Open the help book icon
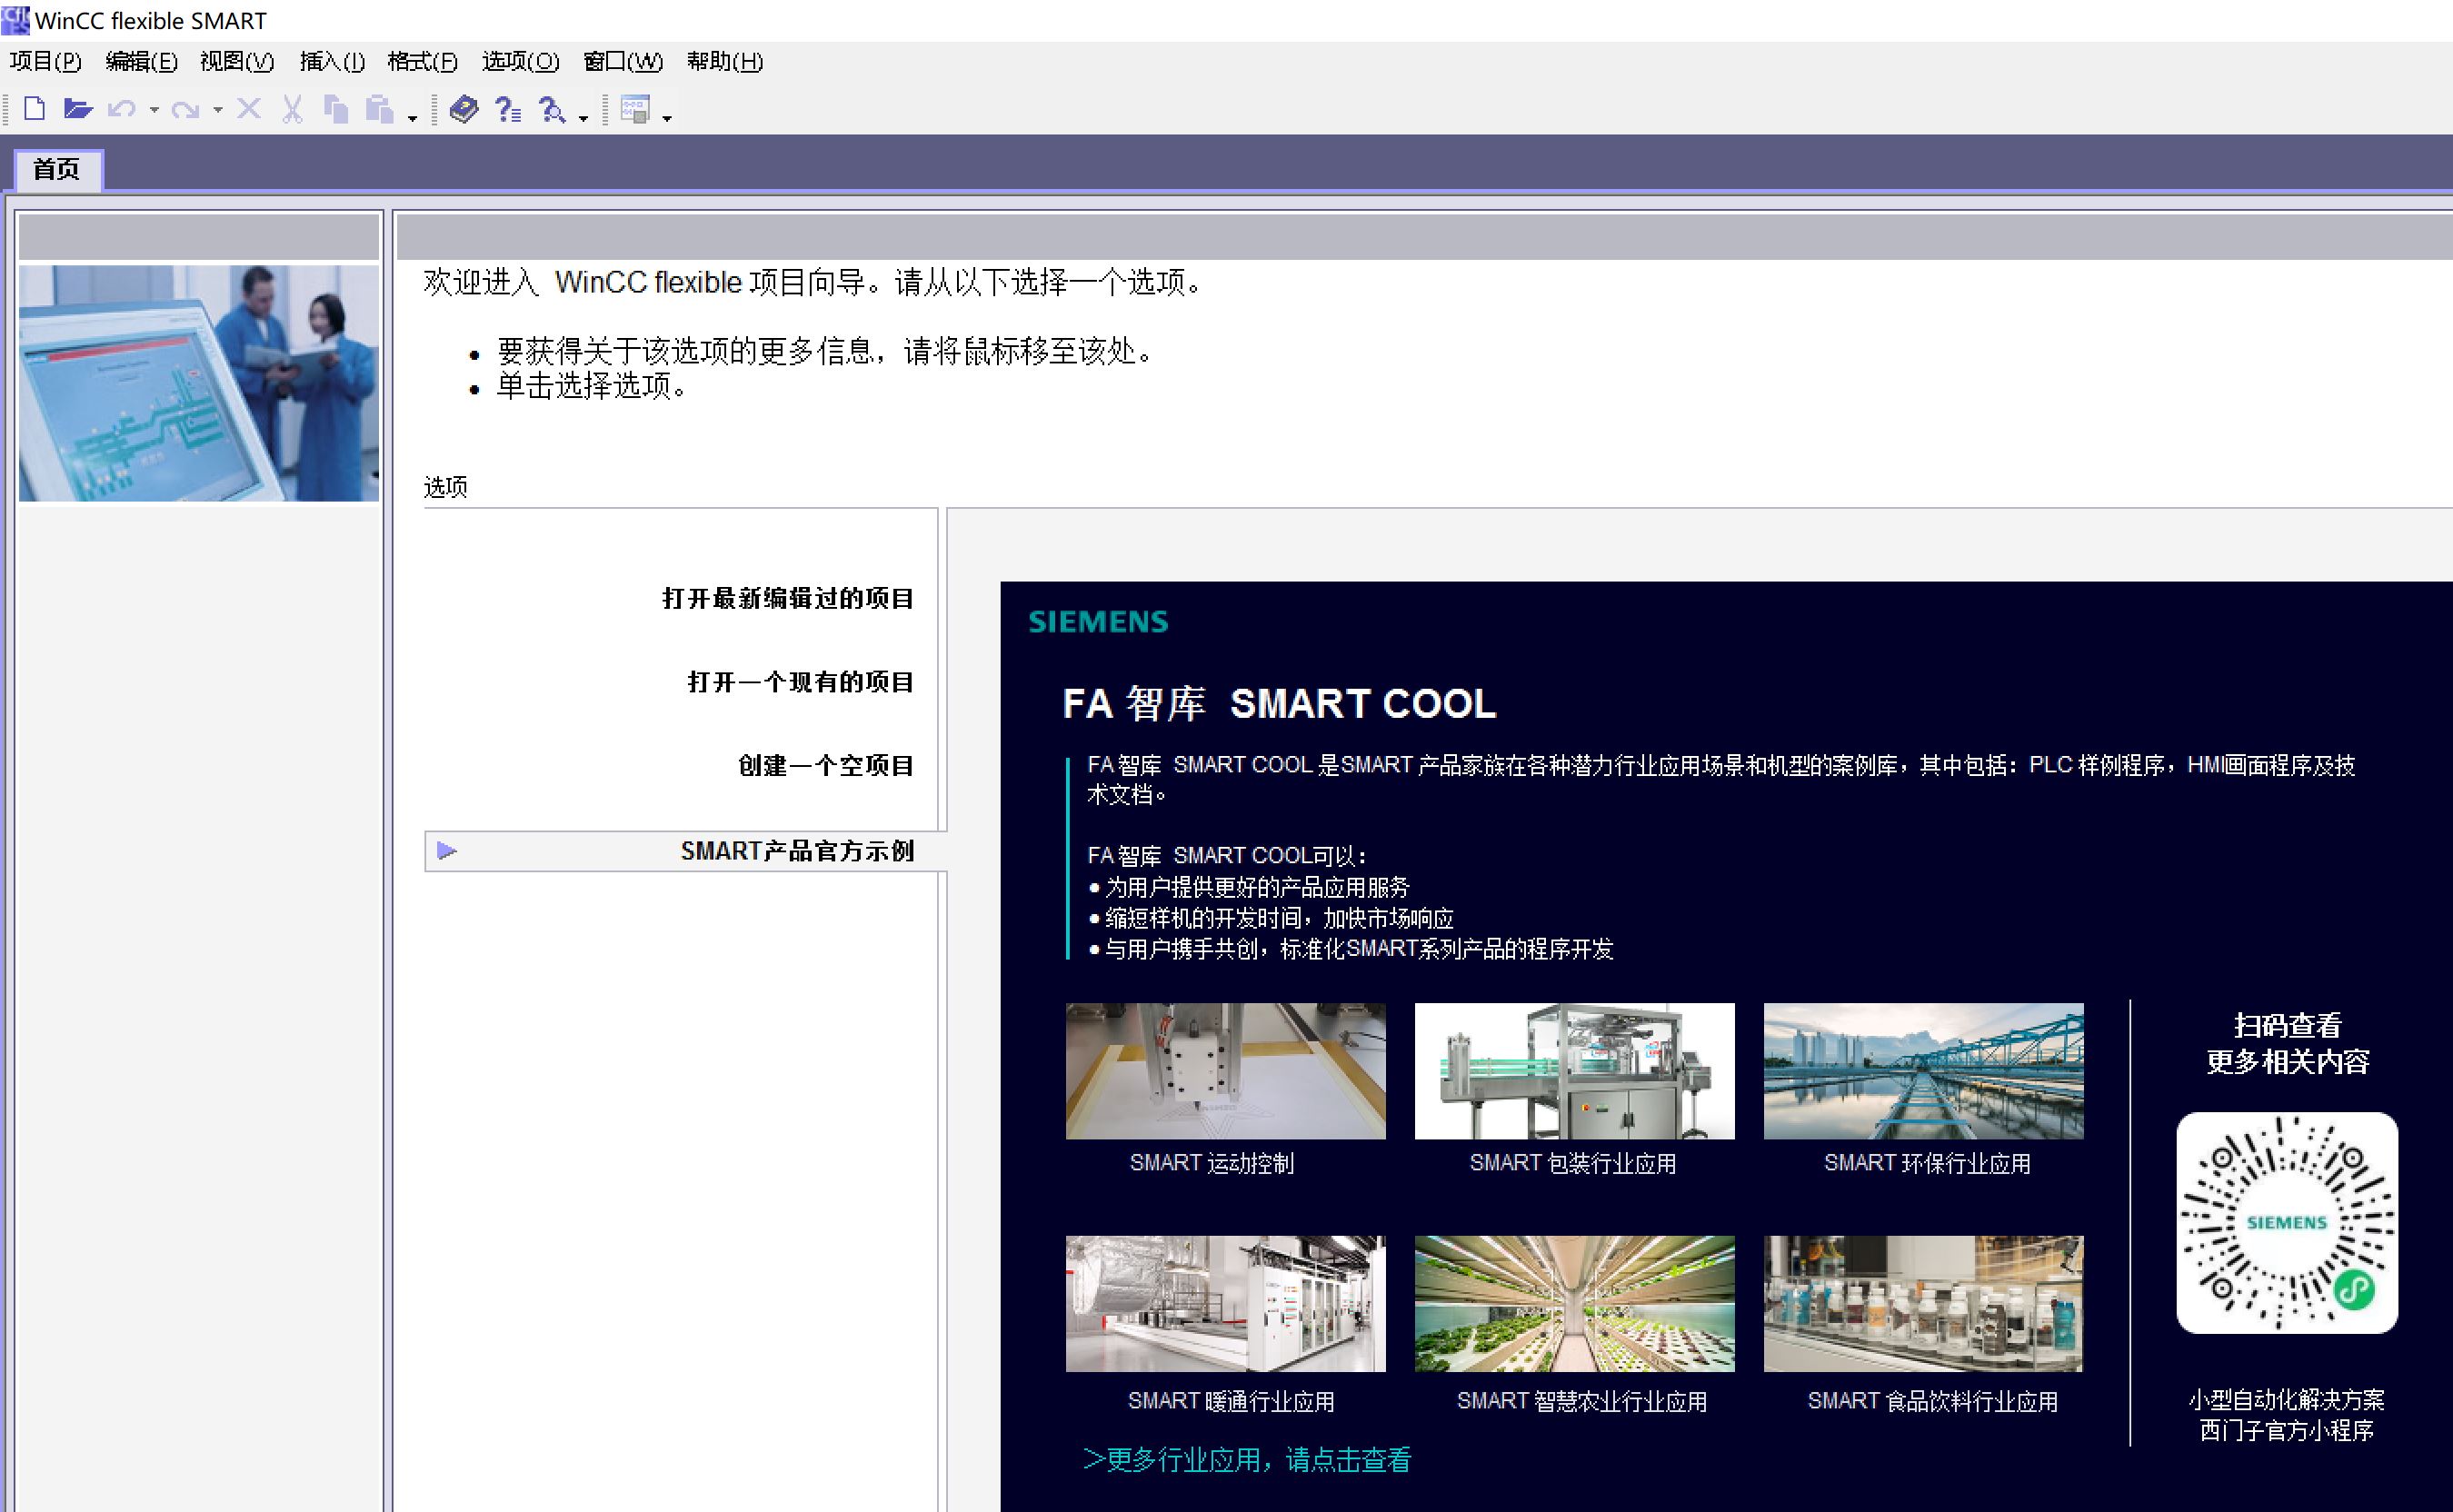 pos(464,109)
